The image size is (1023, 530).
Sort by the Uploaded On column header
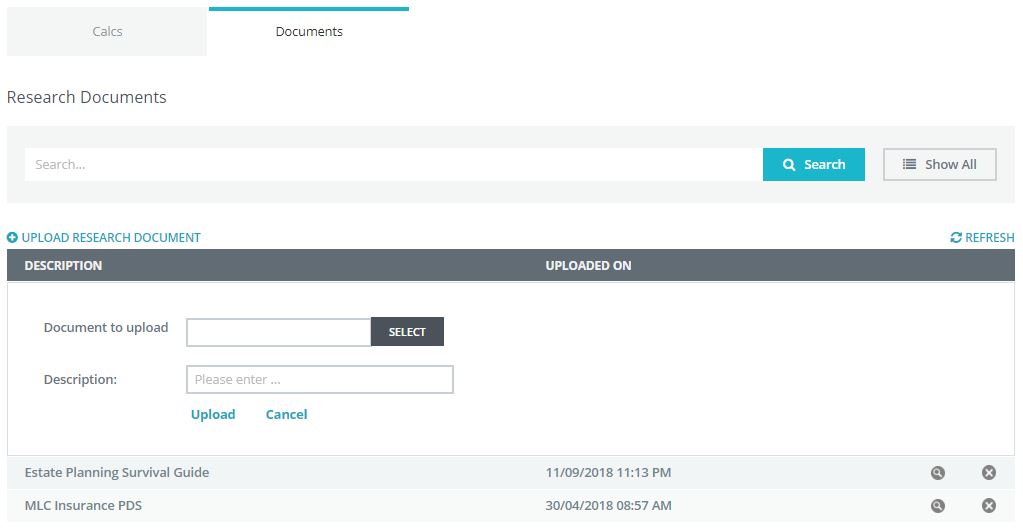pyautogui.click(x=588, y=266)
